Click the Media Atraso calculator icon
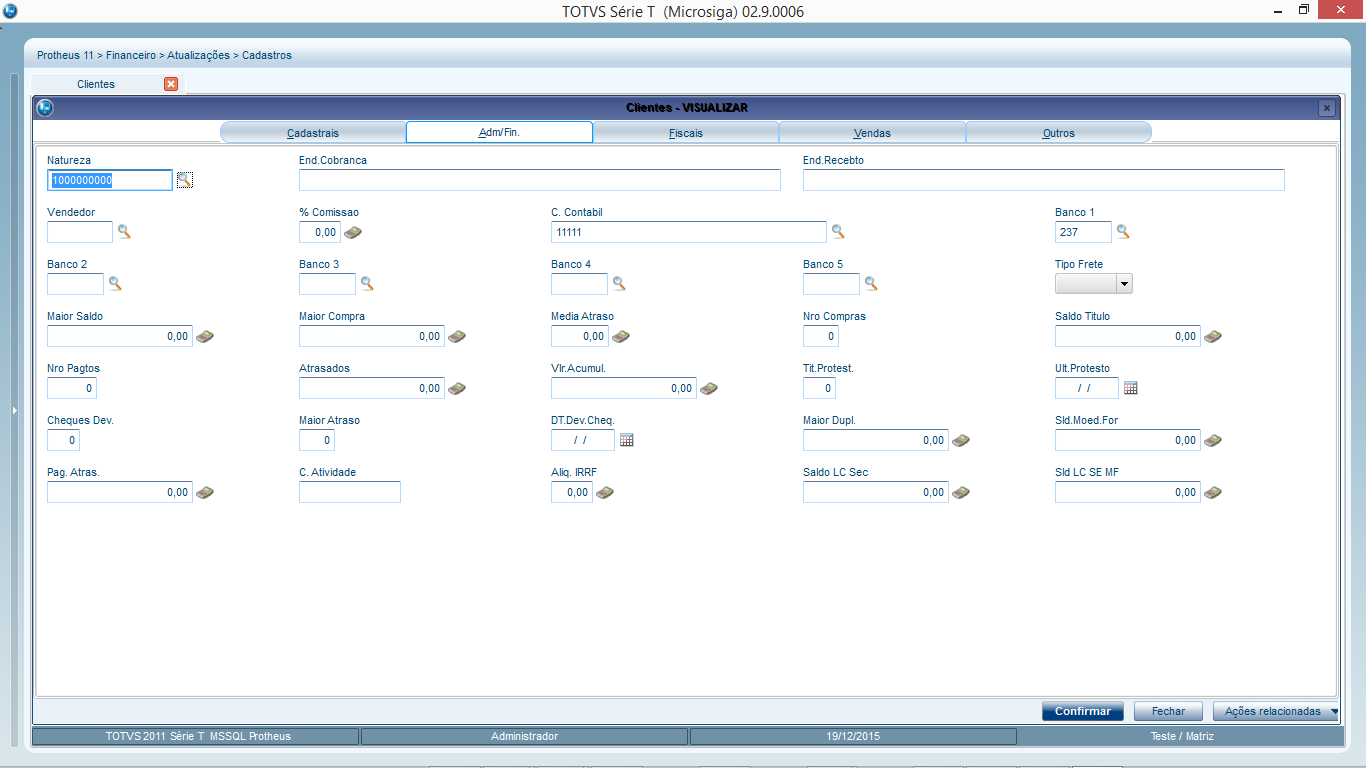This screenshot has height=768, width=1366. (621, 336)
